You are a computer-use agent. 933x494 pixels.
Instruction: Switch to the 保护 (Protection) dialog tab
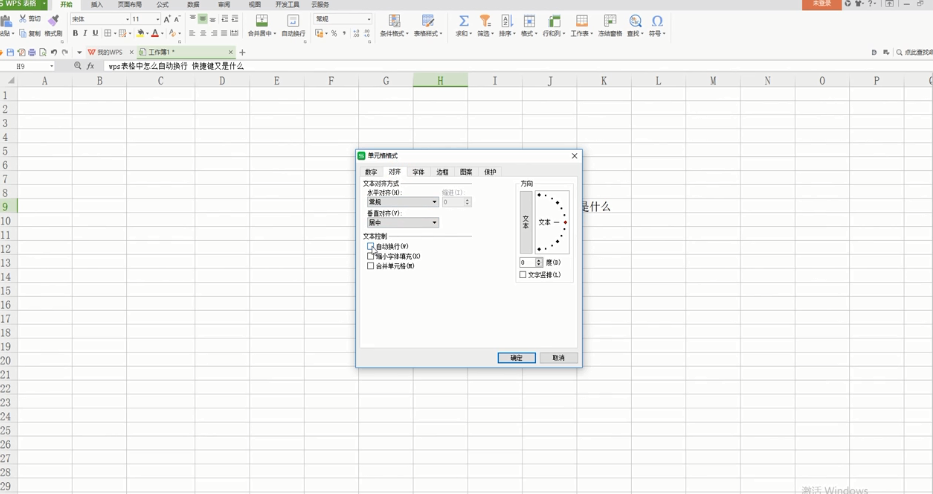click(x=490, y=172)
